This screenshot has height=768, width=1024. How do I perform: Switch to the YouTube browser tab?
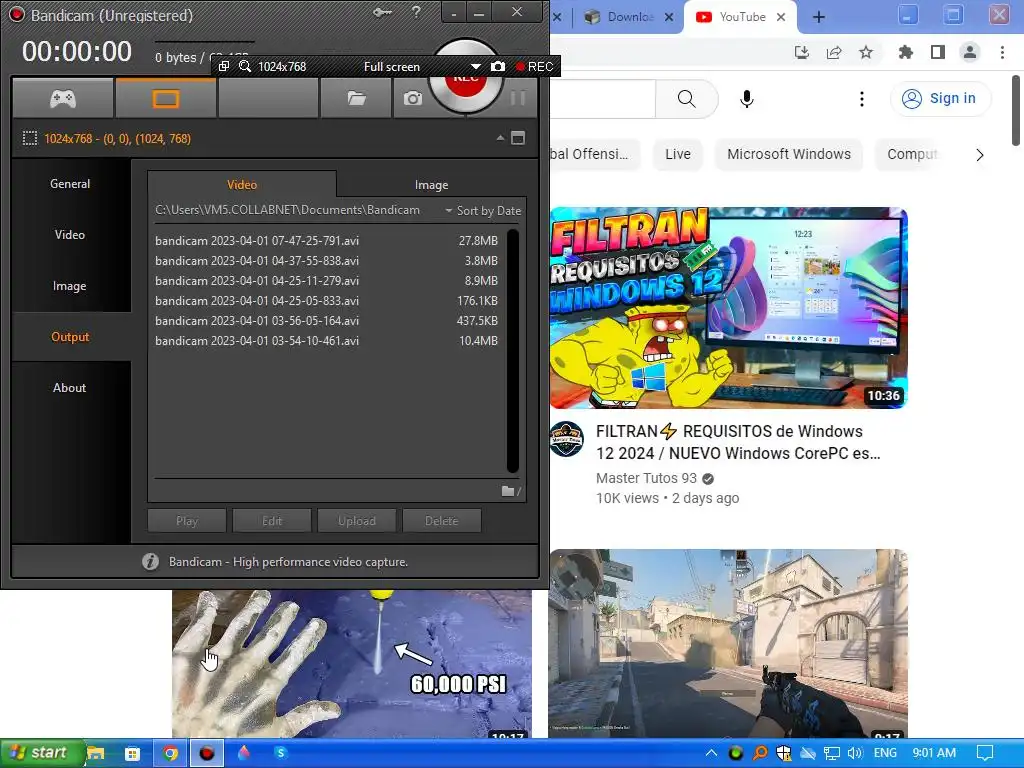point(739,17)
